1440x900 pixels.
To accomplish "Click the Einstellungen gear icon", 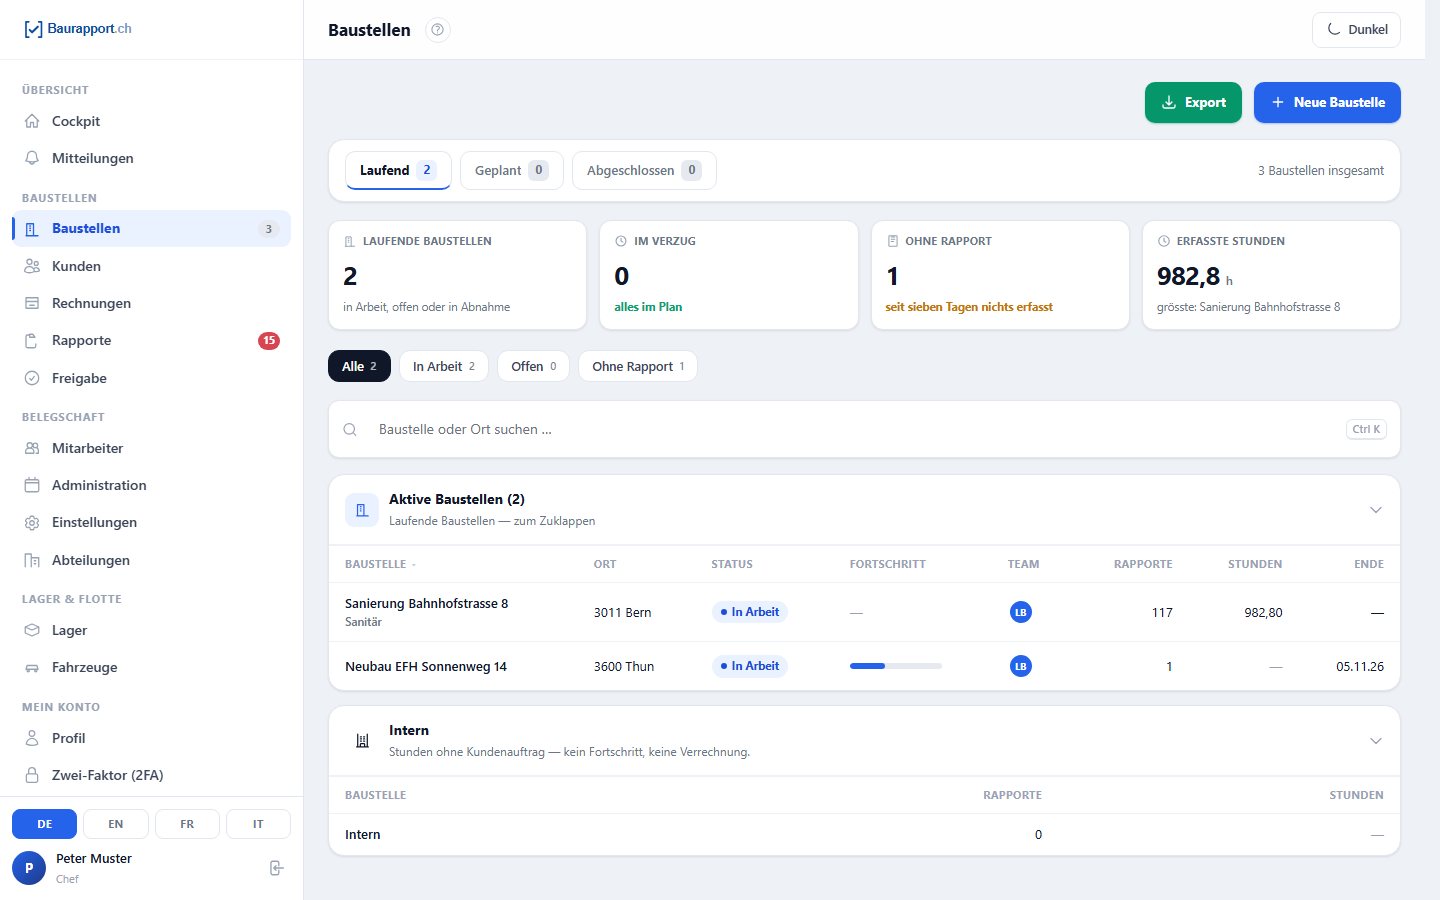I will 32,522.
